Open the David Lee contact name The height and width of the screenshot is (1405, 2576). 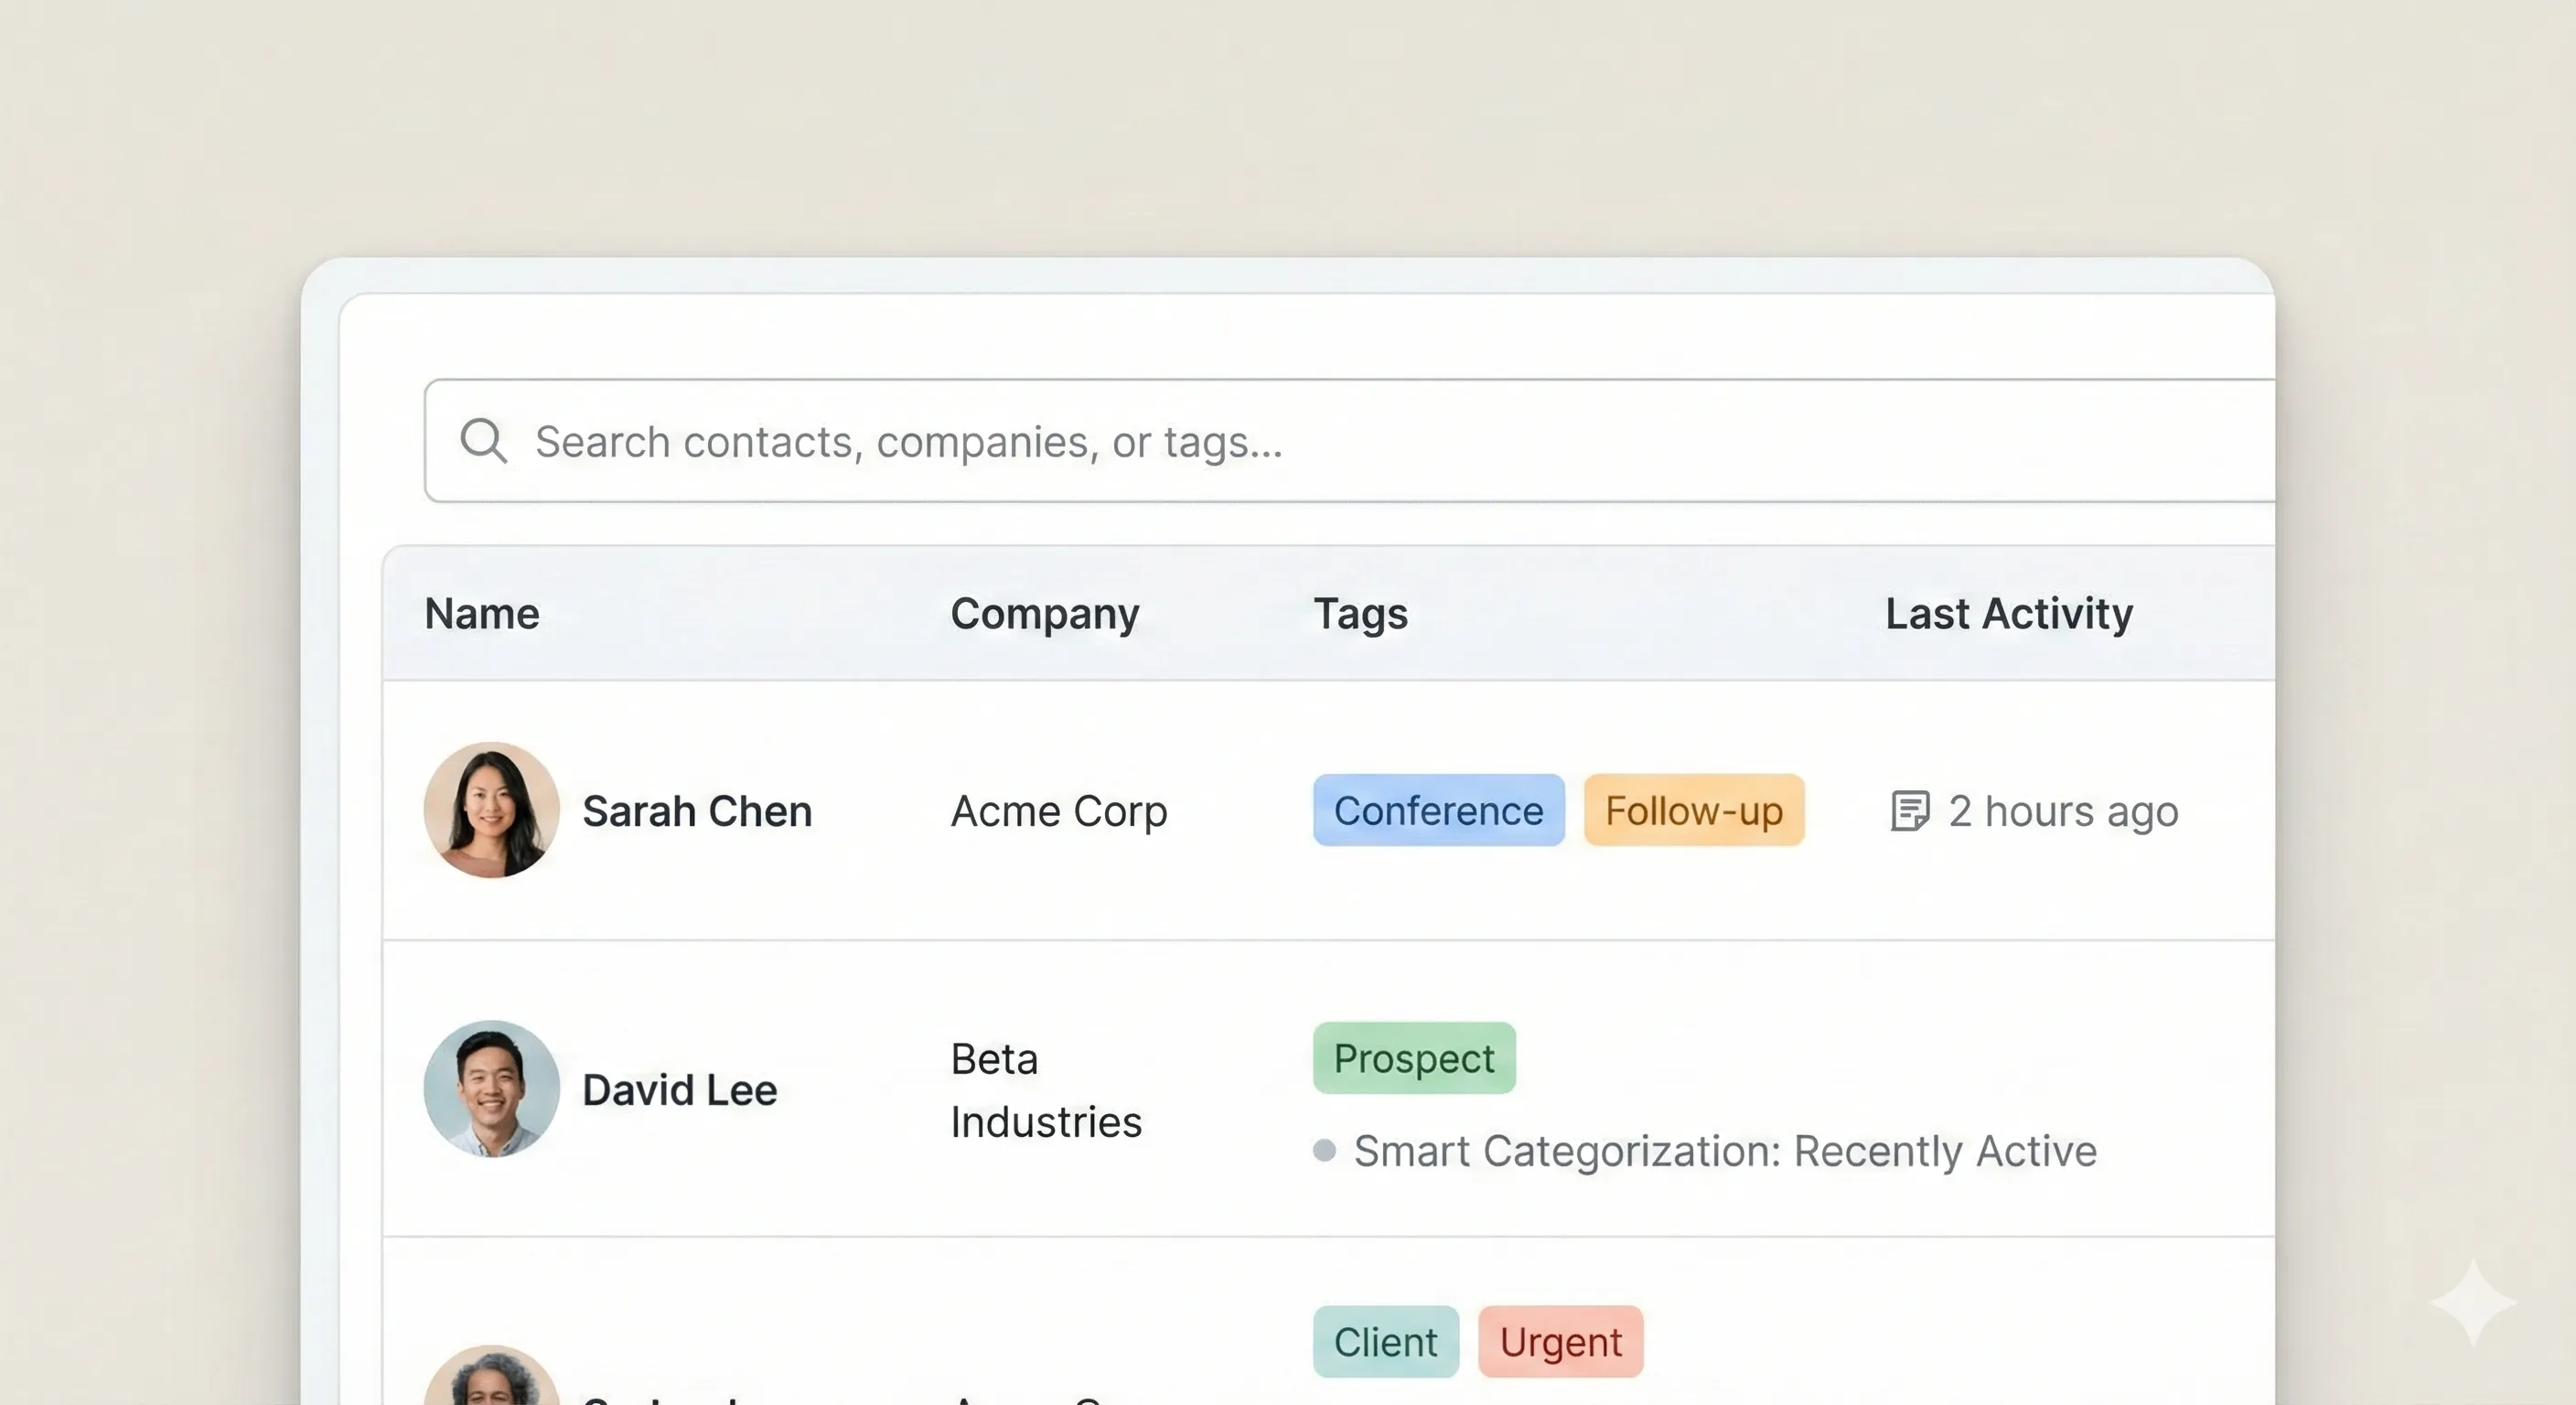coord(679,1090)
